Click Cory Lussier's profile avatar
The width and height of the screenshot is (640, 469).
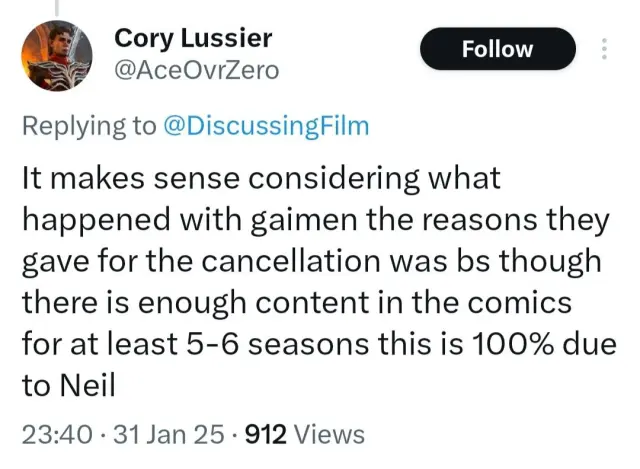click(58, 54)
